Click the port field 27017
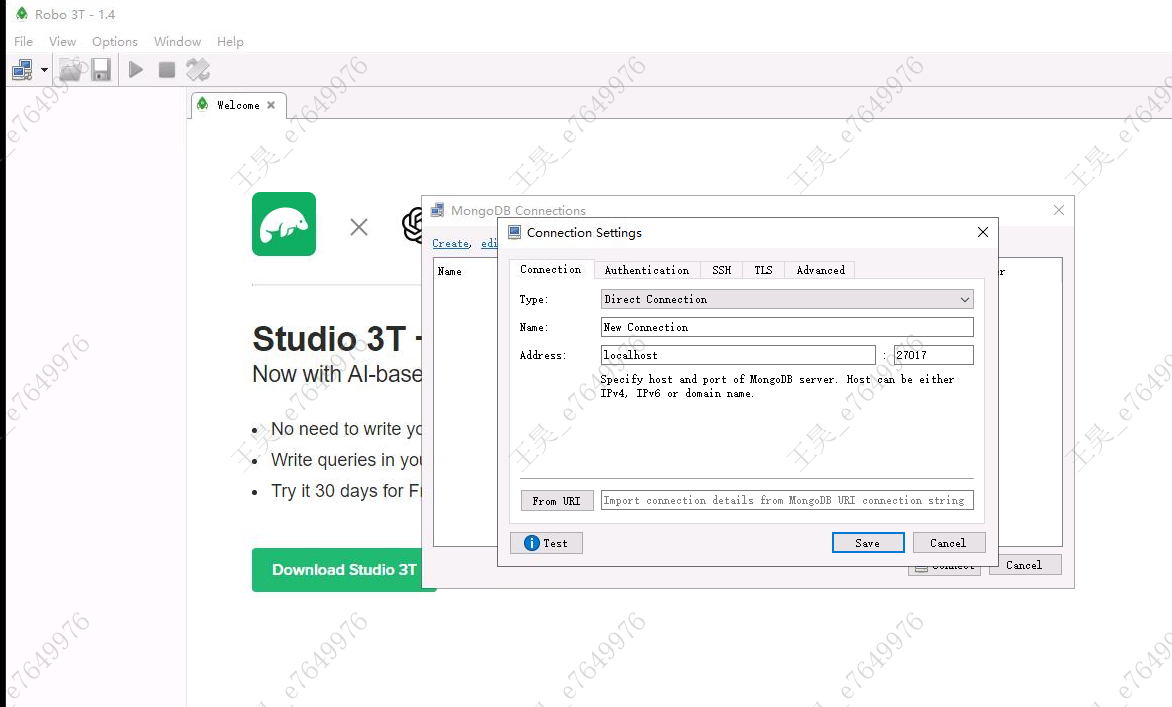 point(934,355)
